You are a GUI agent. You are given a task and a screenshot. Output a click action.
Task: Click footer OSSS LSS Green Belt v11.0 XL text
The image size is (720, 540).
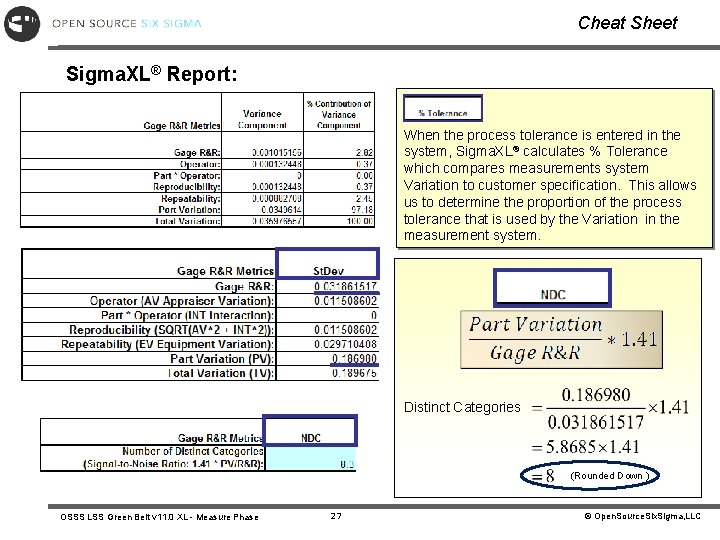(159, 517)
